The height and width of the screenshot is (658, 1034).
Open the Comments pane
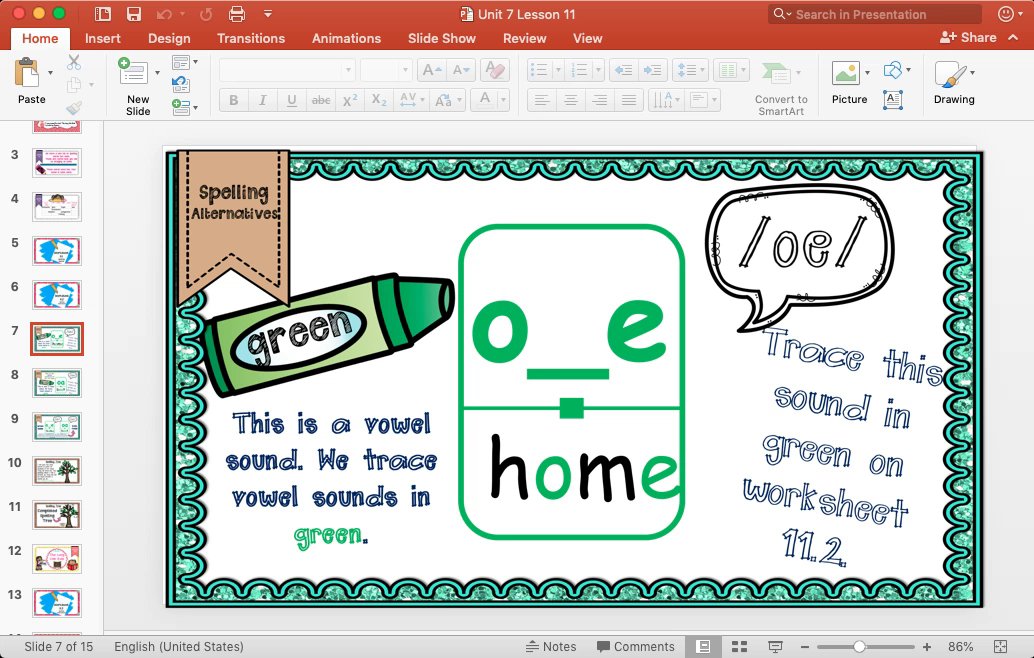point(636,647)
